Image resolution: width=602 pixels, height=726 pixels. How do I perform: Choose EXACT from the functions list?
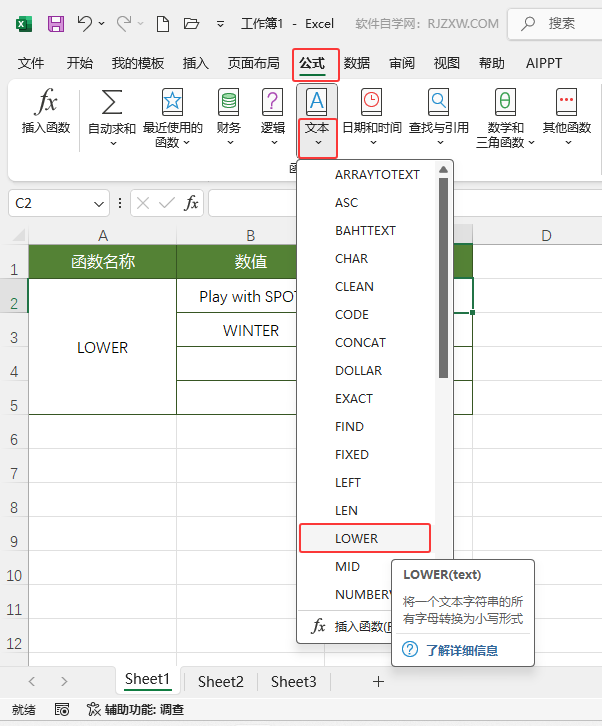pyautogui.click(x=367, y=399)
